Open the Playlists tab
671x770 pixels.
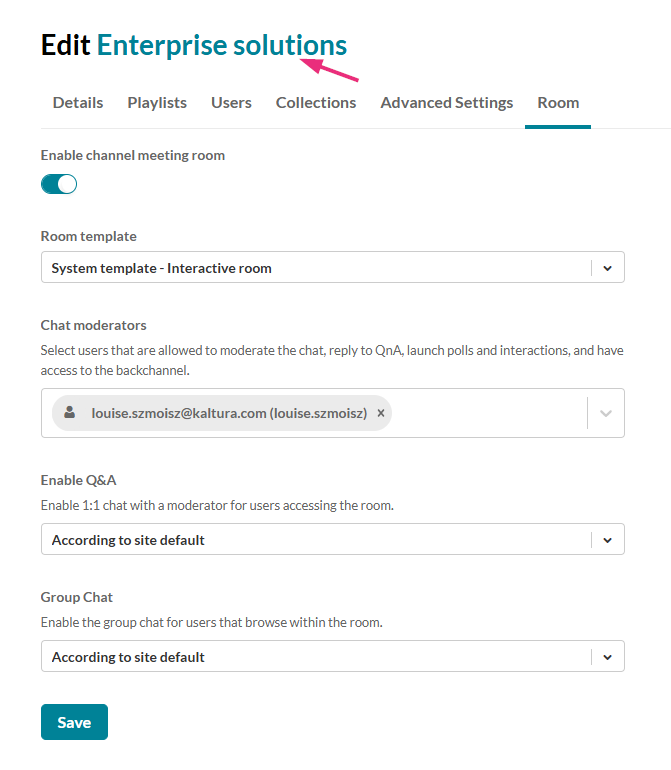click(x=157, y=103)
